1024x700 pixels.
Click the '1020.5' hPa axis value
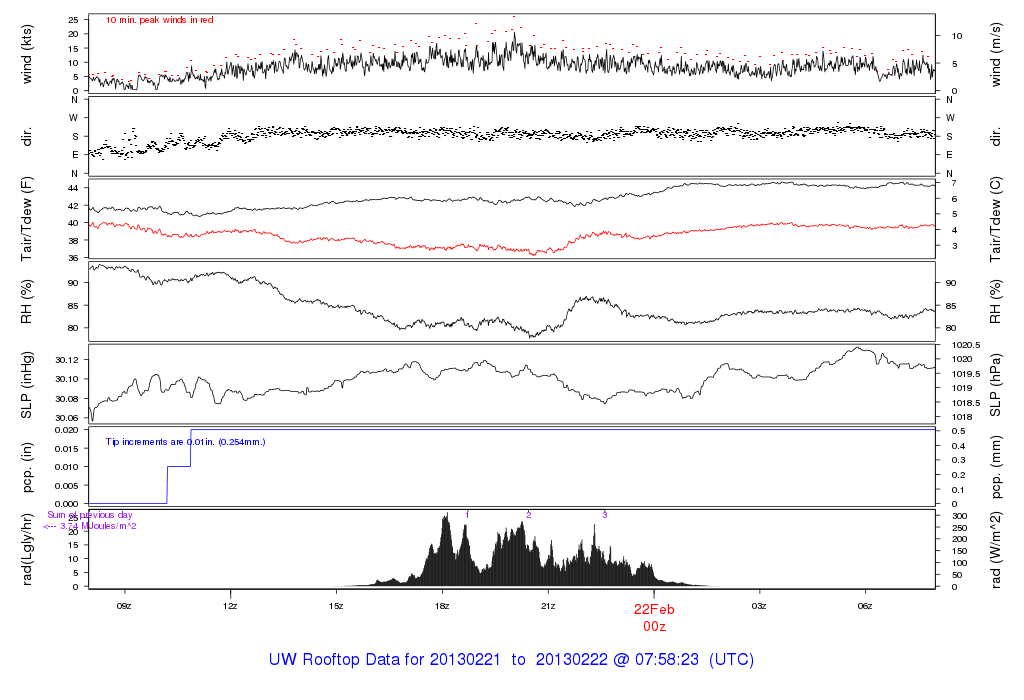tap(967, 345)
